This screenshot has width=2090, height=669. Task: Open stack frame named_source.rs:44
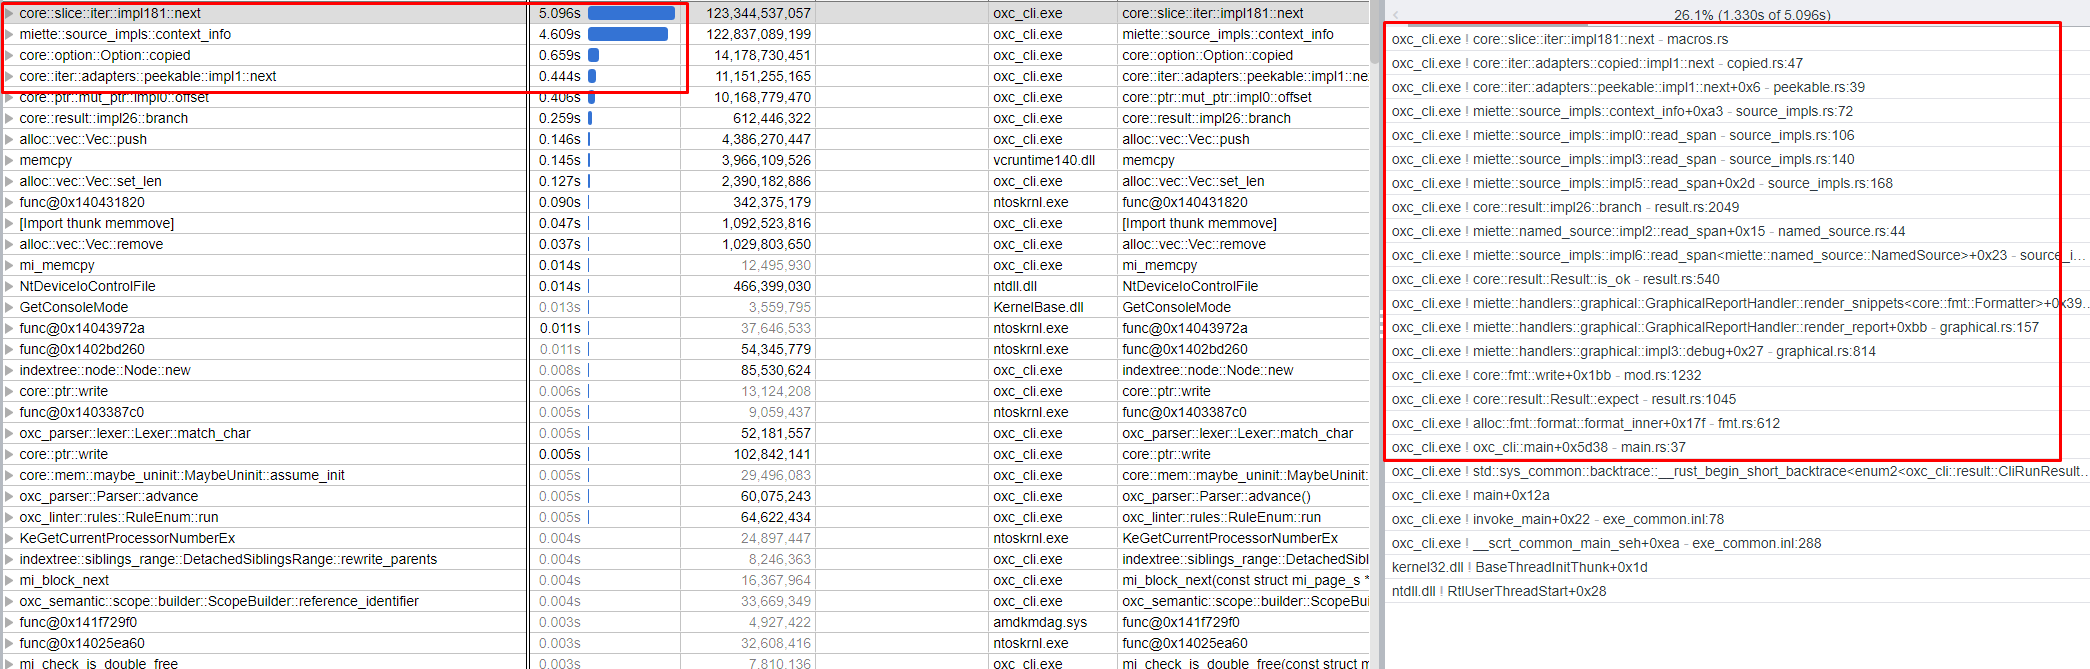(x=1648, y=231)
